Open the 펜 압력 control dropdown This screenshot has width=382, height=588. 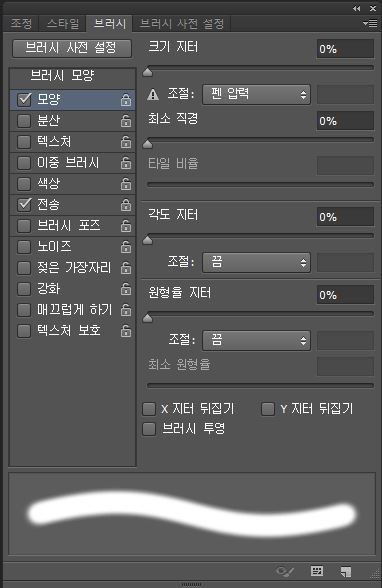pos(256,94)
